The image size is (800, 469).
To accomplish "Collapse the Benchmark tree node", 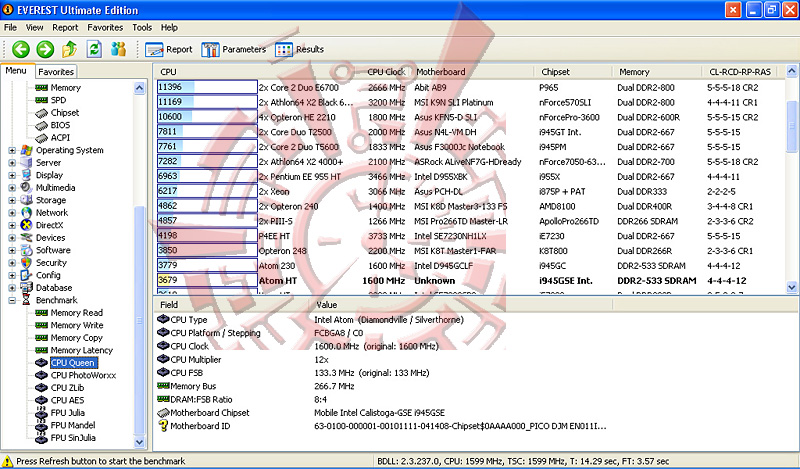I will click(x=12, y=301).
